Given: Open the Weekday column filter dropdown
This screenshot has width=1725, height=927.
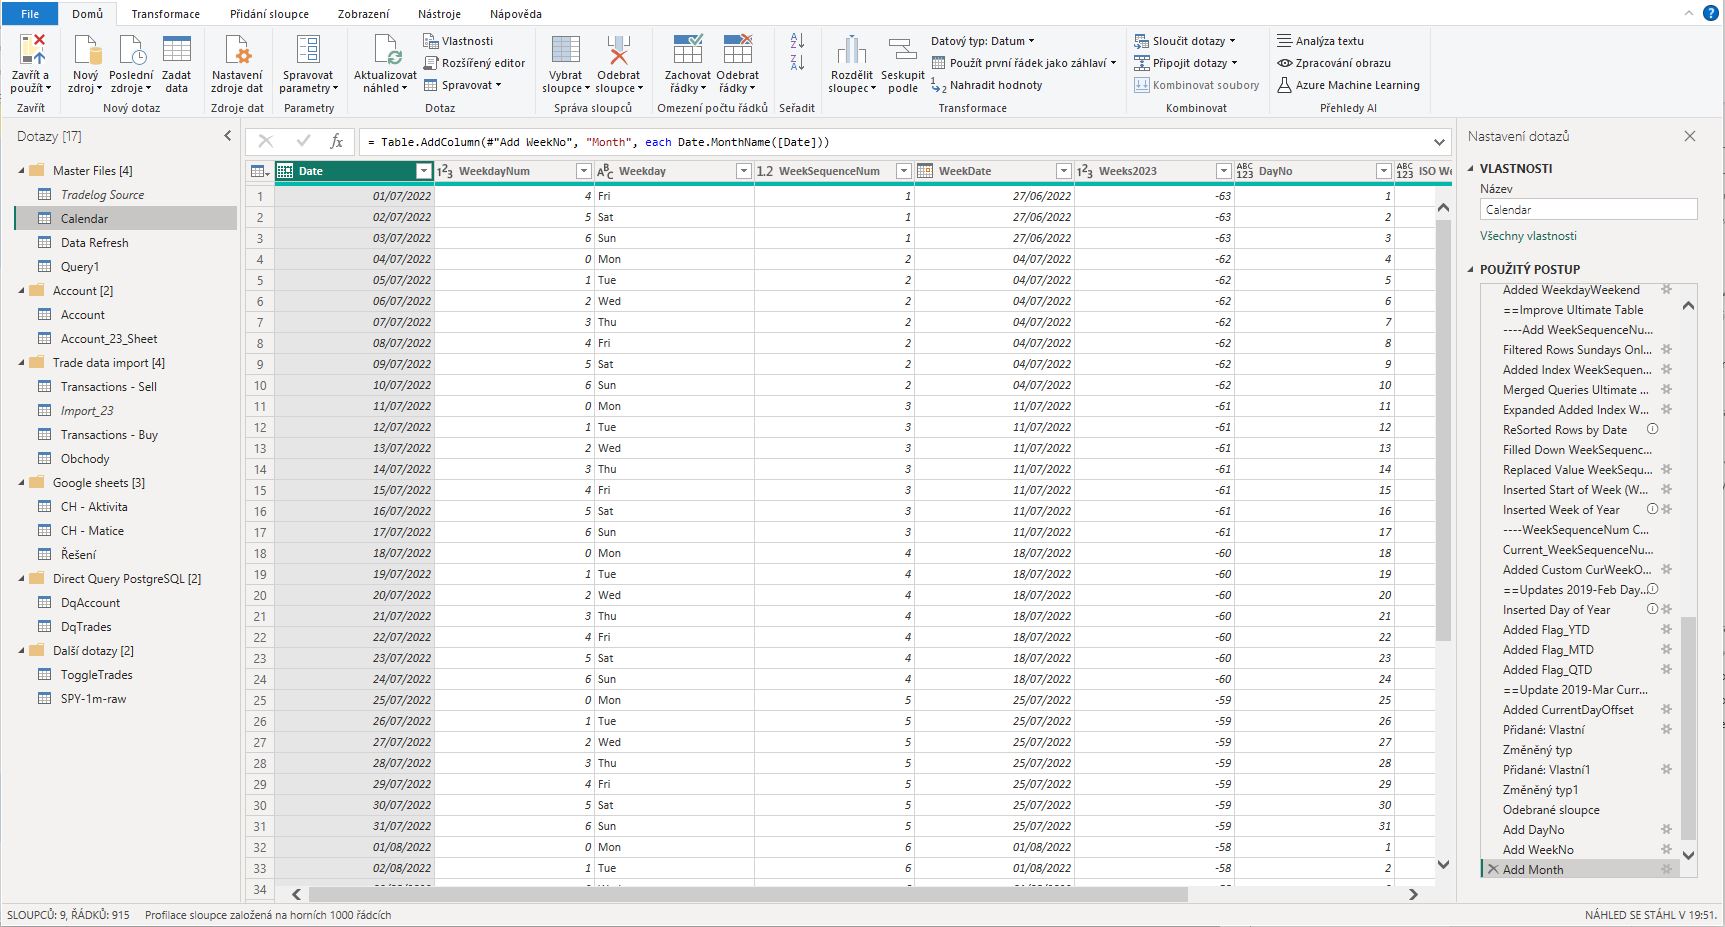Looking at the screenshot, I should tap(743, 171).
